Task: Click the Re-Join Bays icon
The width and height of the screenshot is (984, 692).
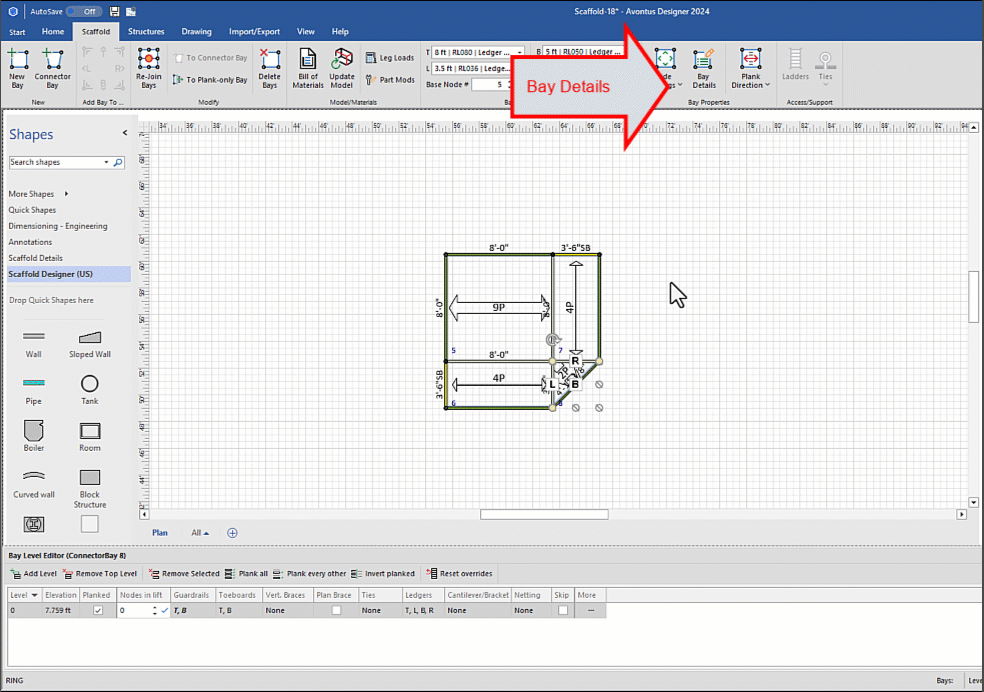Action: click(x=148, y=66)
